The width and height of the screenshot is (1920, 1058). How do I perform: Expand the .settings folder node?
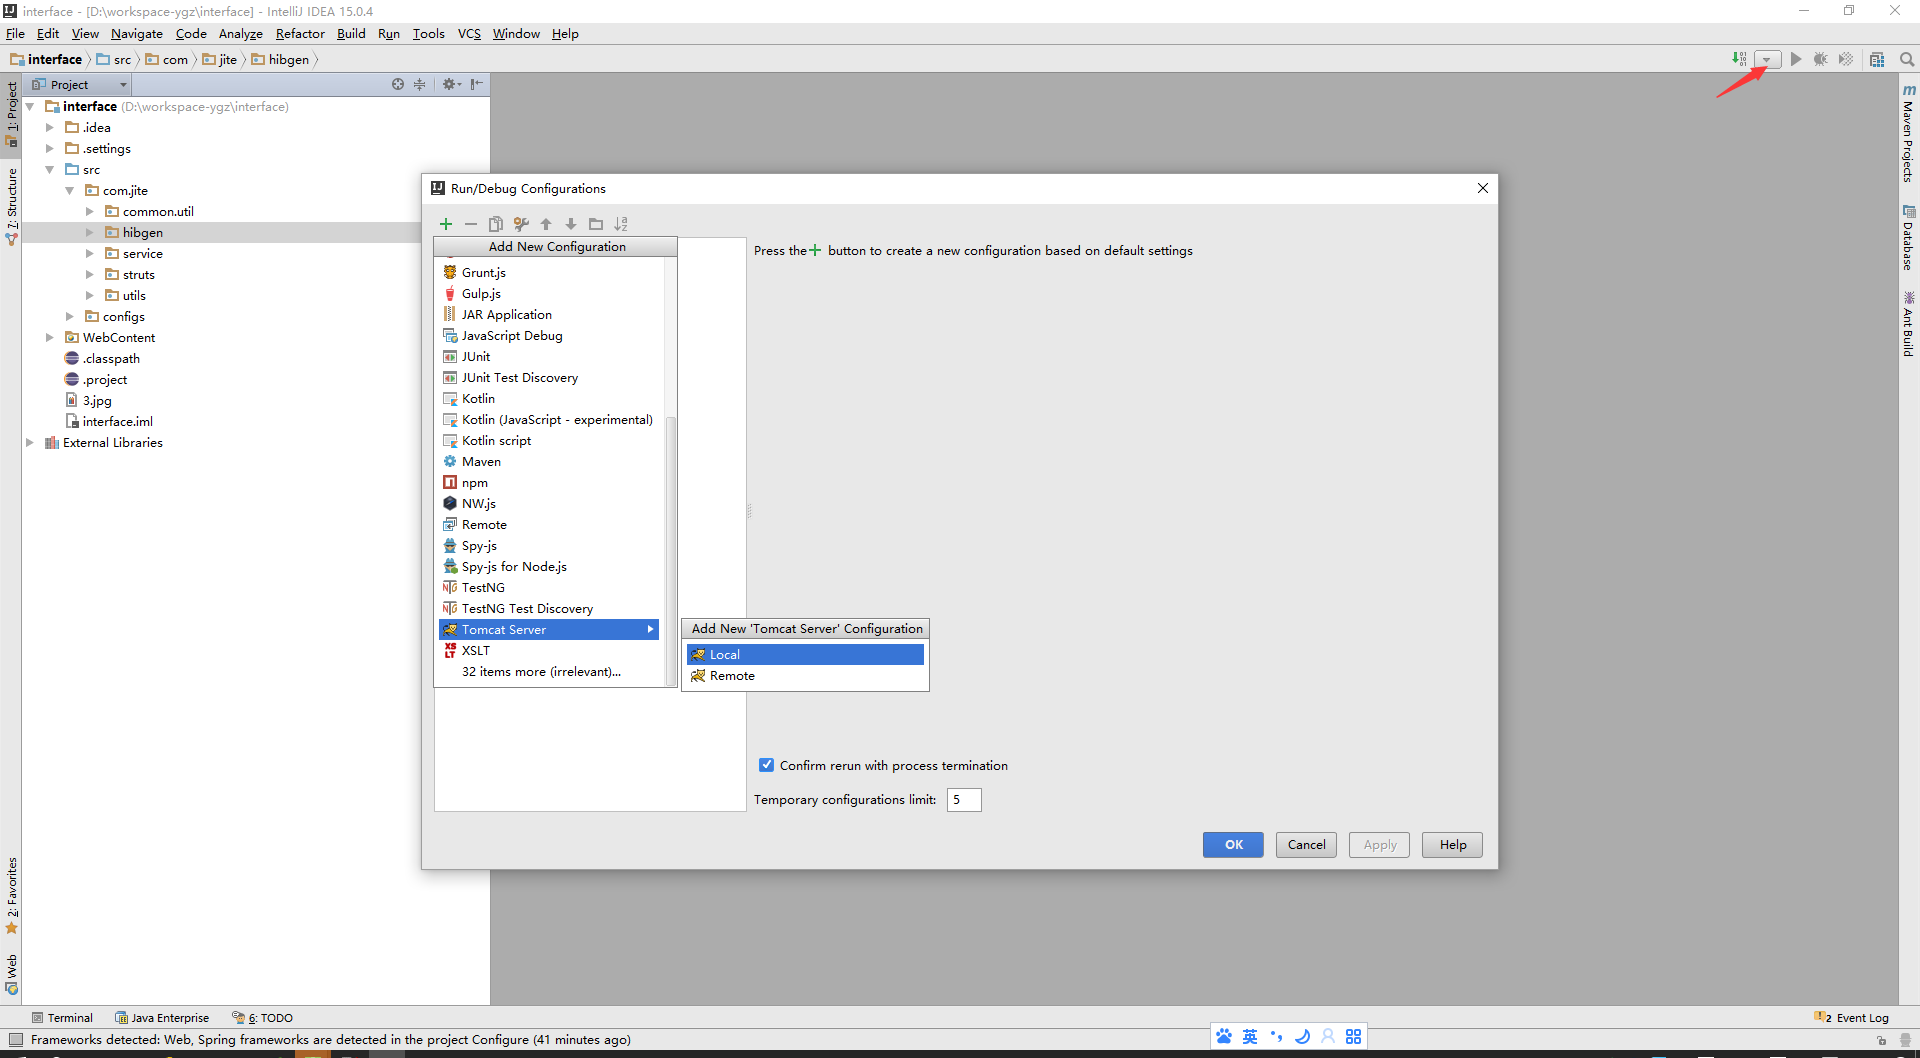(x=50, y=148)
